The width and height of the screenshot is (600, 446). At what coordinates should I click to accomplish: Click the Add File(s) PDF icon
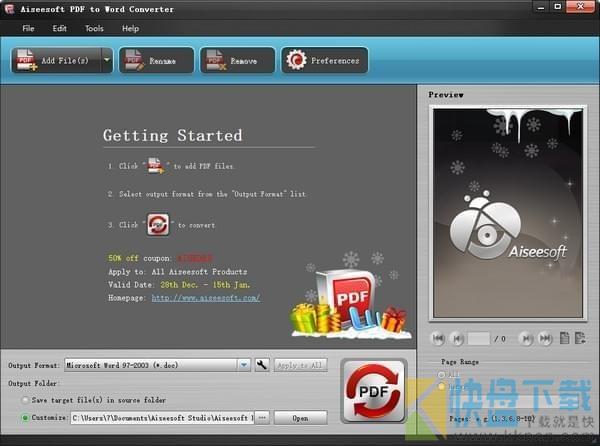point(27,60)
